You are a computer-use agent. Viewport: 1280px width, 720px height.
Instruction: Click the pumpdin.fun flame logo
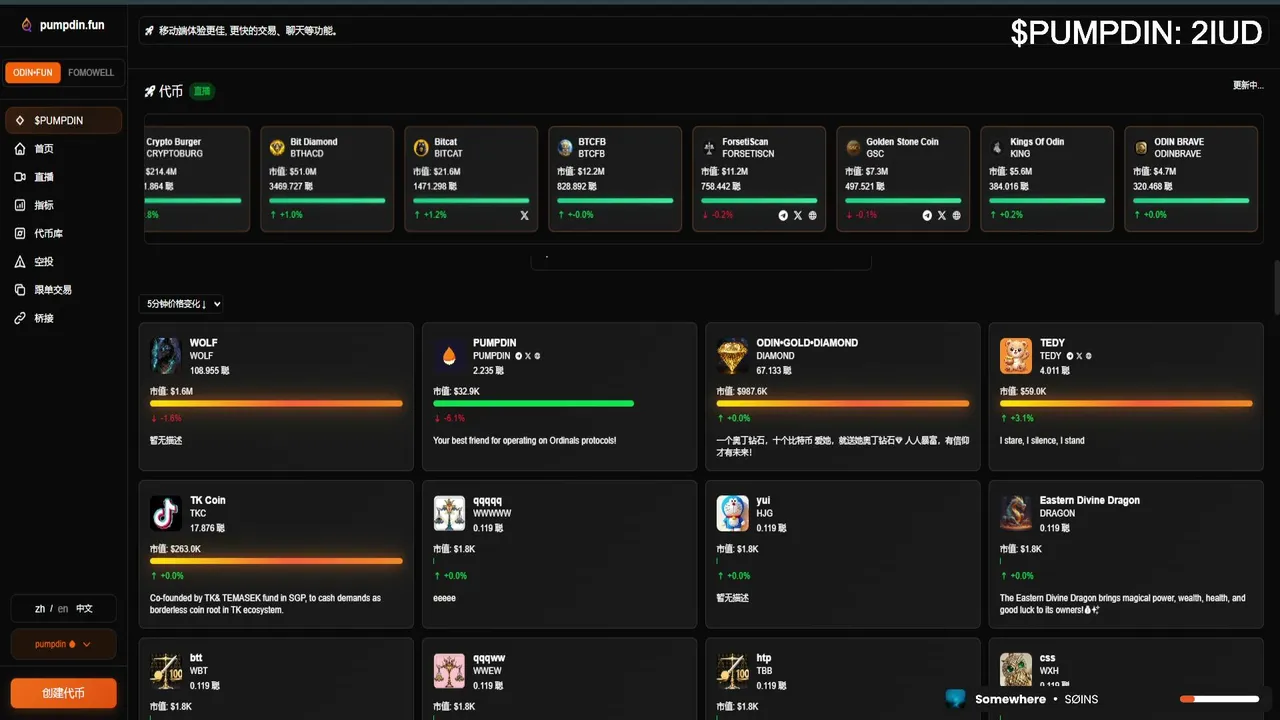click(26, 25)
